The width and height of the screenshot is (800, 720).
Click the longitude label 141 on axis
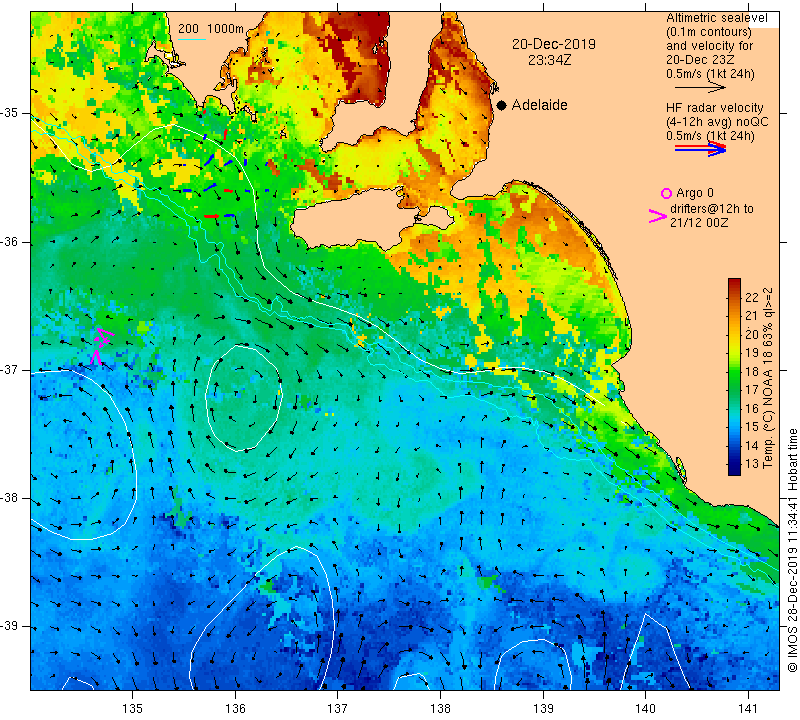[x=748, y=709]
